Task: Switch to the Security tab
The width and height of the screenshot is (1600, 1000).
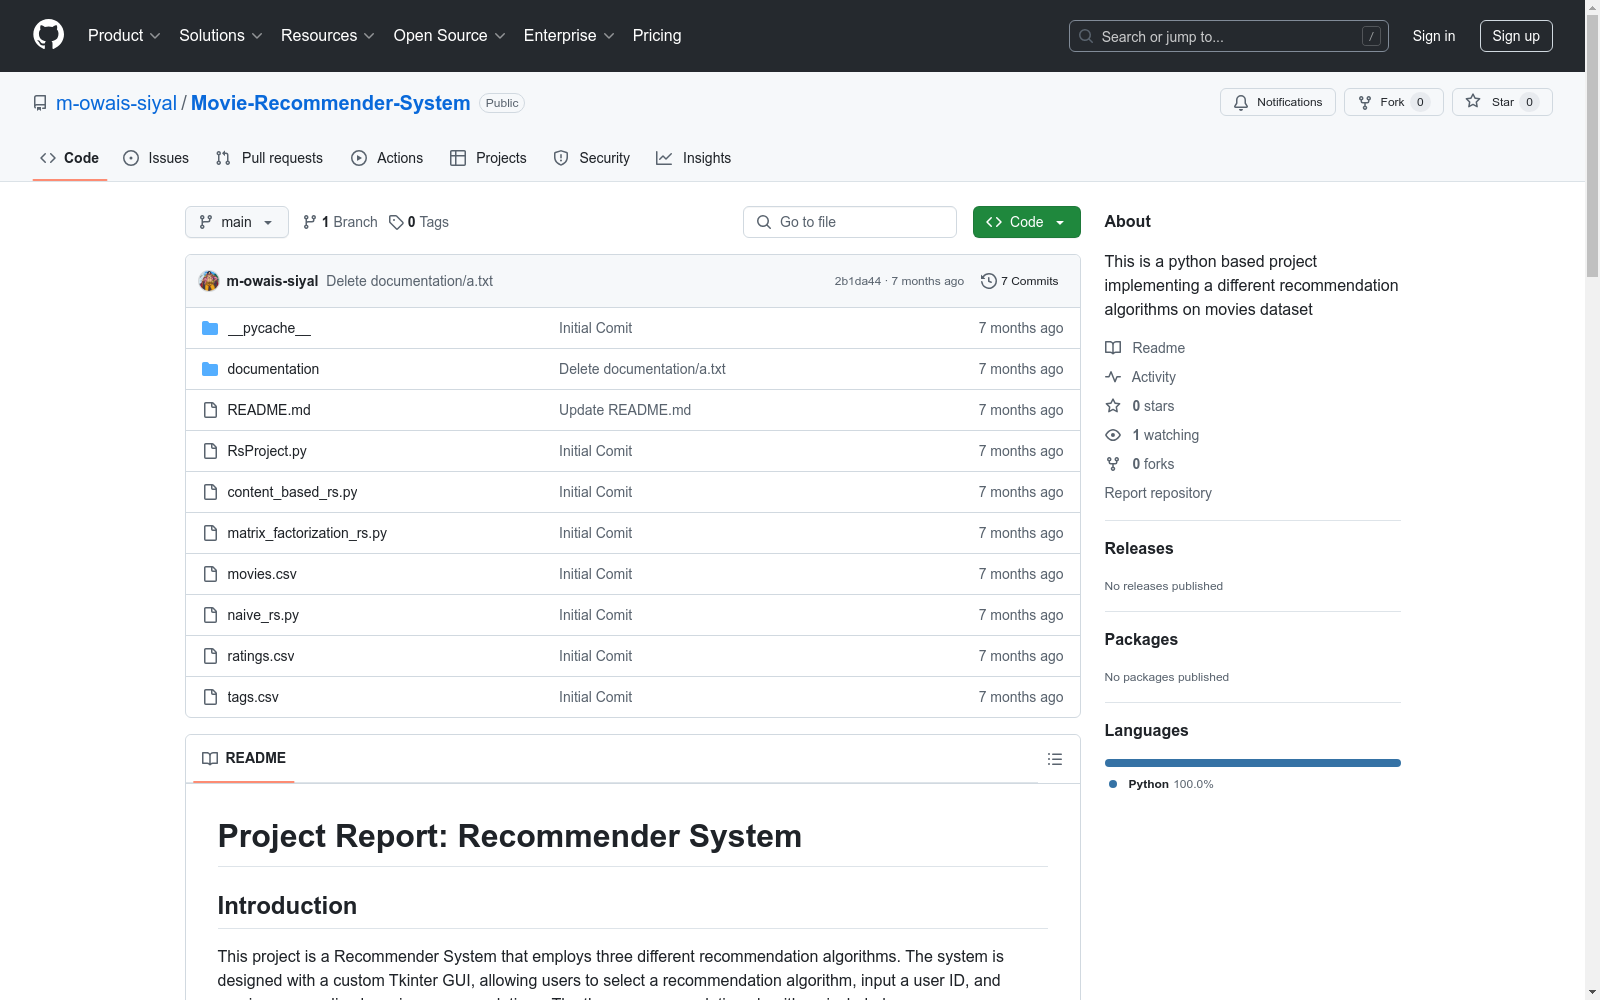Action: click(592, 158)
